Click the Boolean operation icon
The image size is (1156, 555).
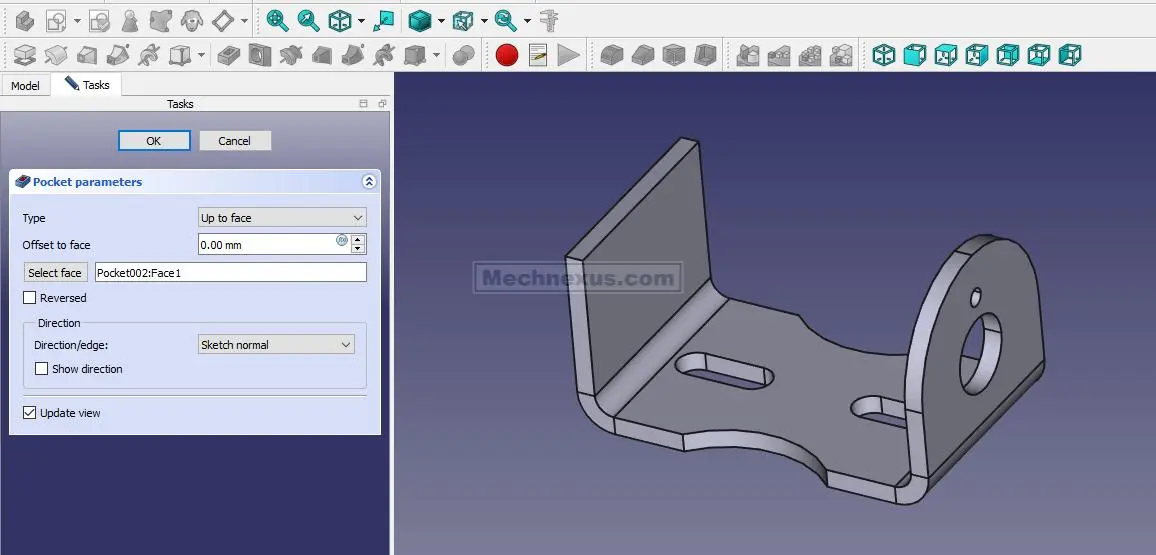pos(463,55)
